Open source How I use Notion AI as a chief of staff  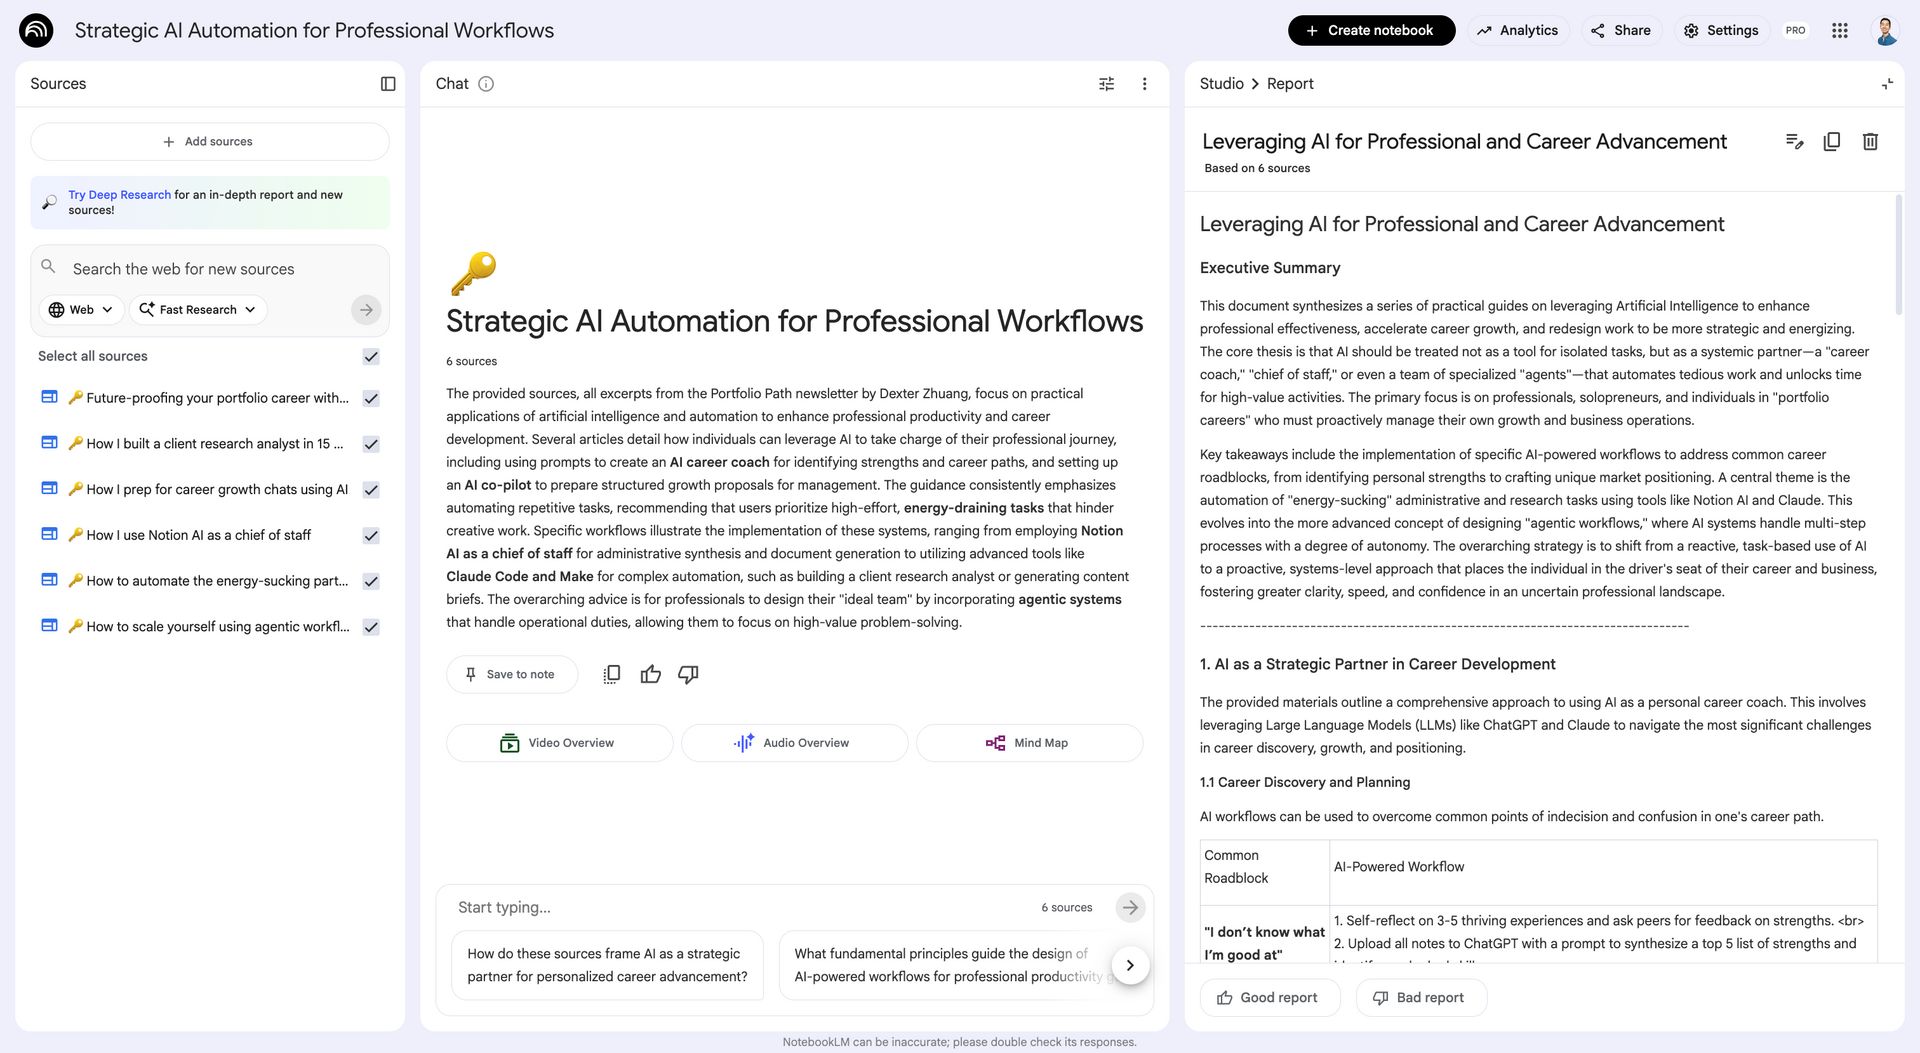pos(198,535)
